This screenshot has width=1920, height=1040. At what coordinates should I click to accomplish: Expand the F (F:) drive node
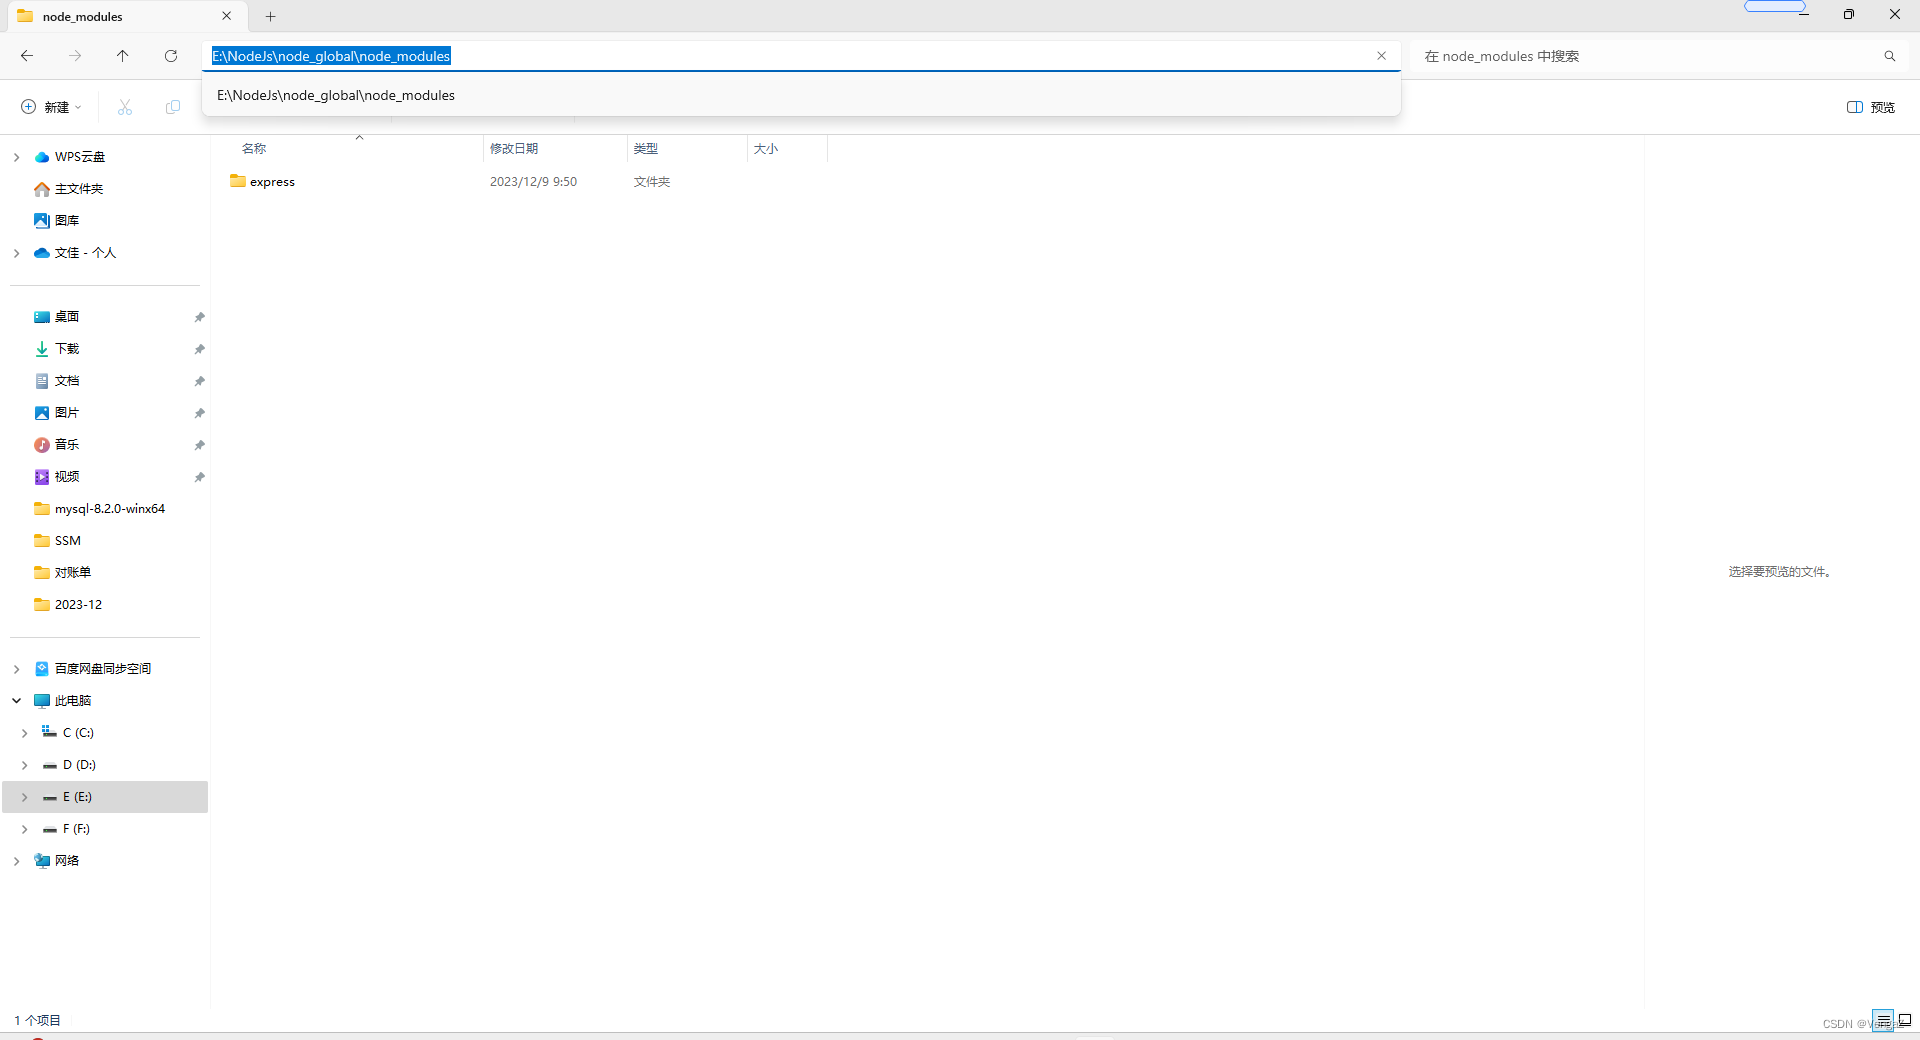(x=24, y=829)
